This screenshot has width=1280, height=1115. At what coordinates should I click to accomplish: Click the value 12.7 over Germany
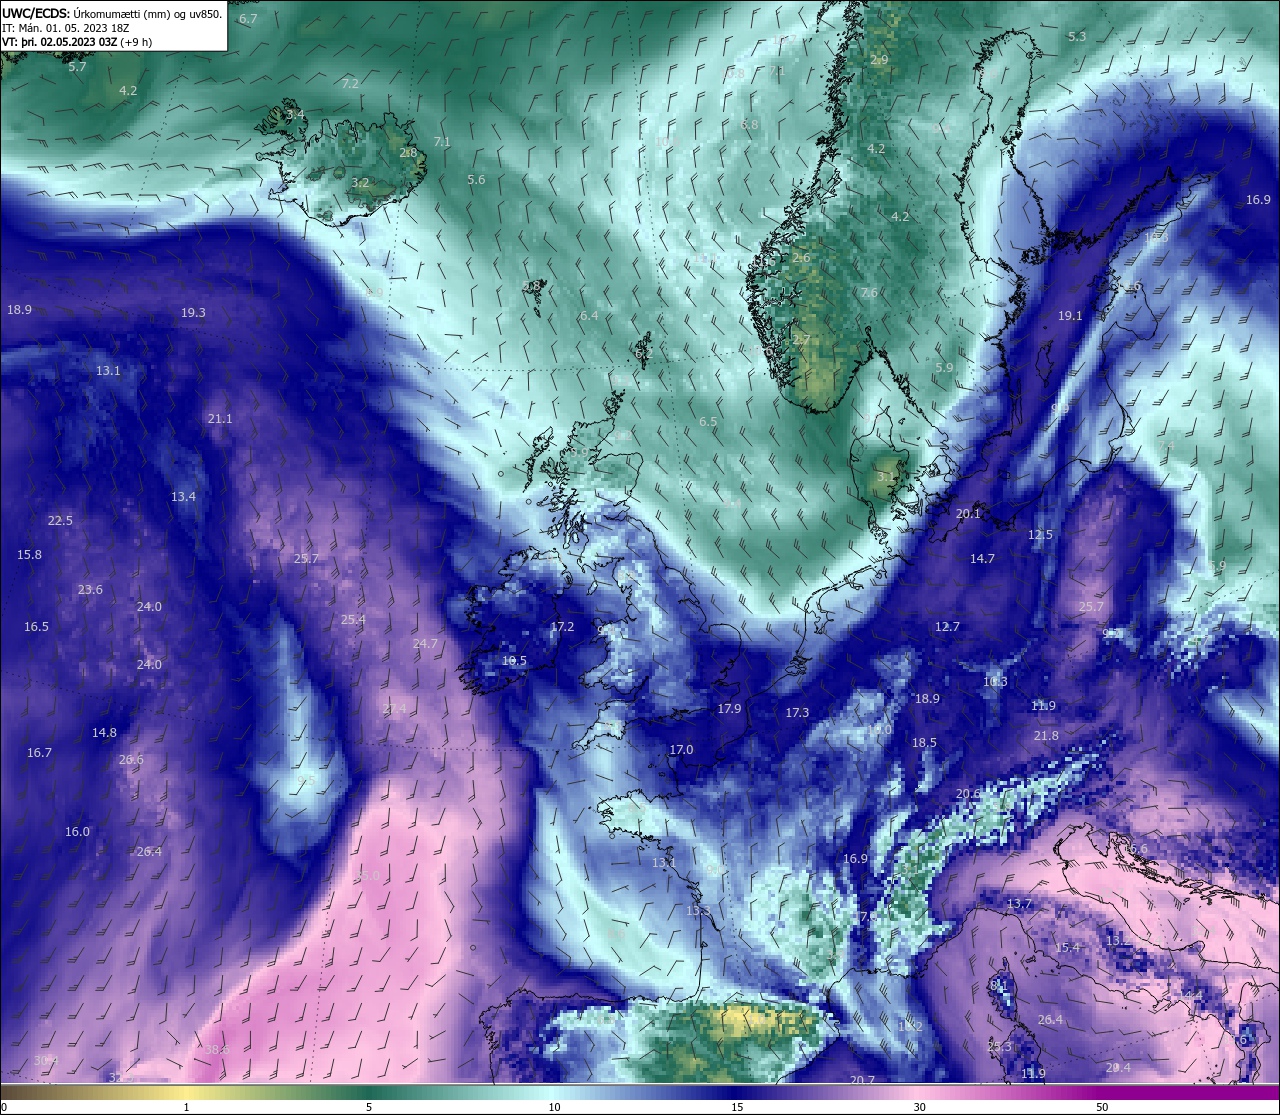click(947, 627)
